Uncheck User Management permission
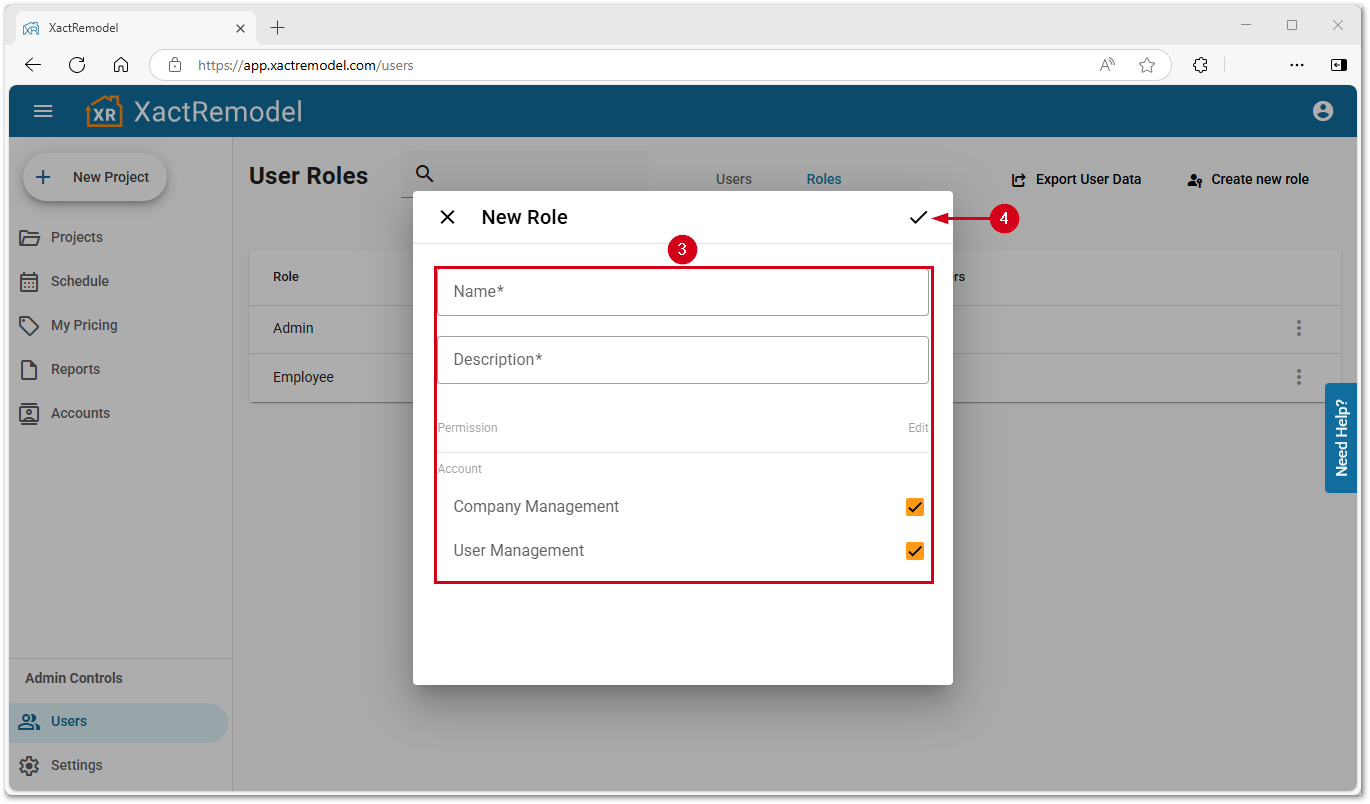Image resolution: width=1370 pixels, height=804 pixels. [914, 551]
